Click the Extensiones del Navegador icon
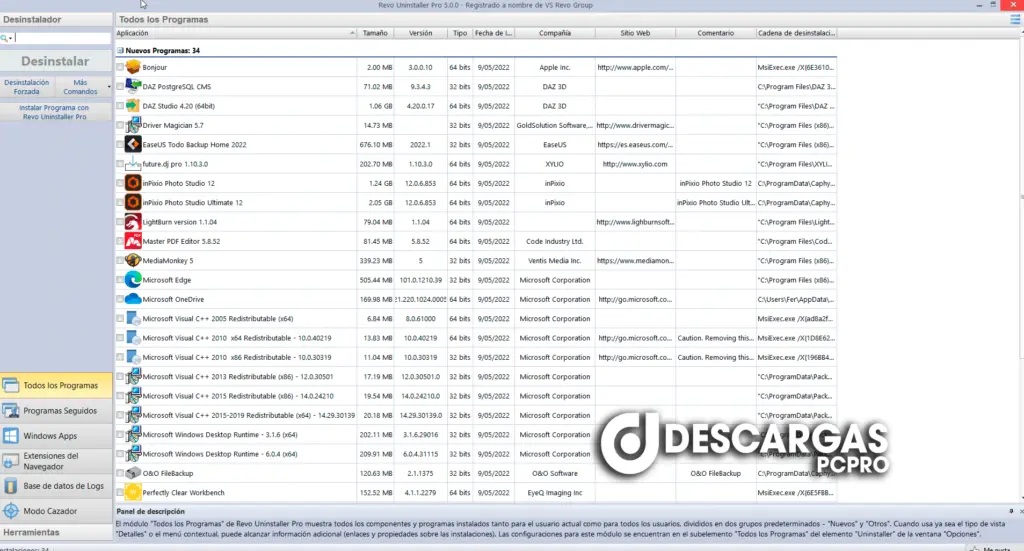This screenshot has height=551, width=1024. coord(11,461)
